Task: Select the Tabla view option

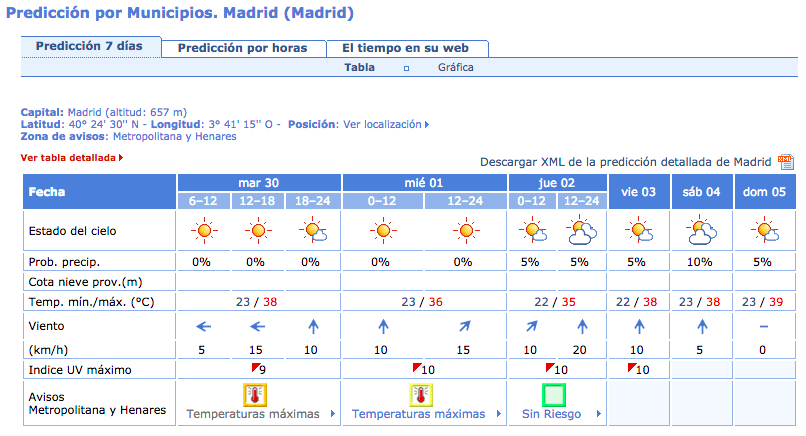Action: click(359, 67)
